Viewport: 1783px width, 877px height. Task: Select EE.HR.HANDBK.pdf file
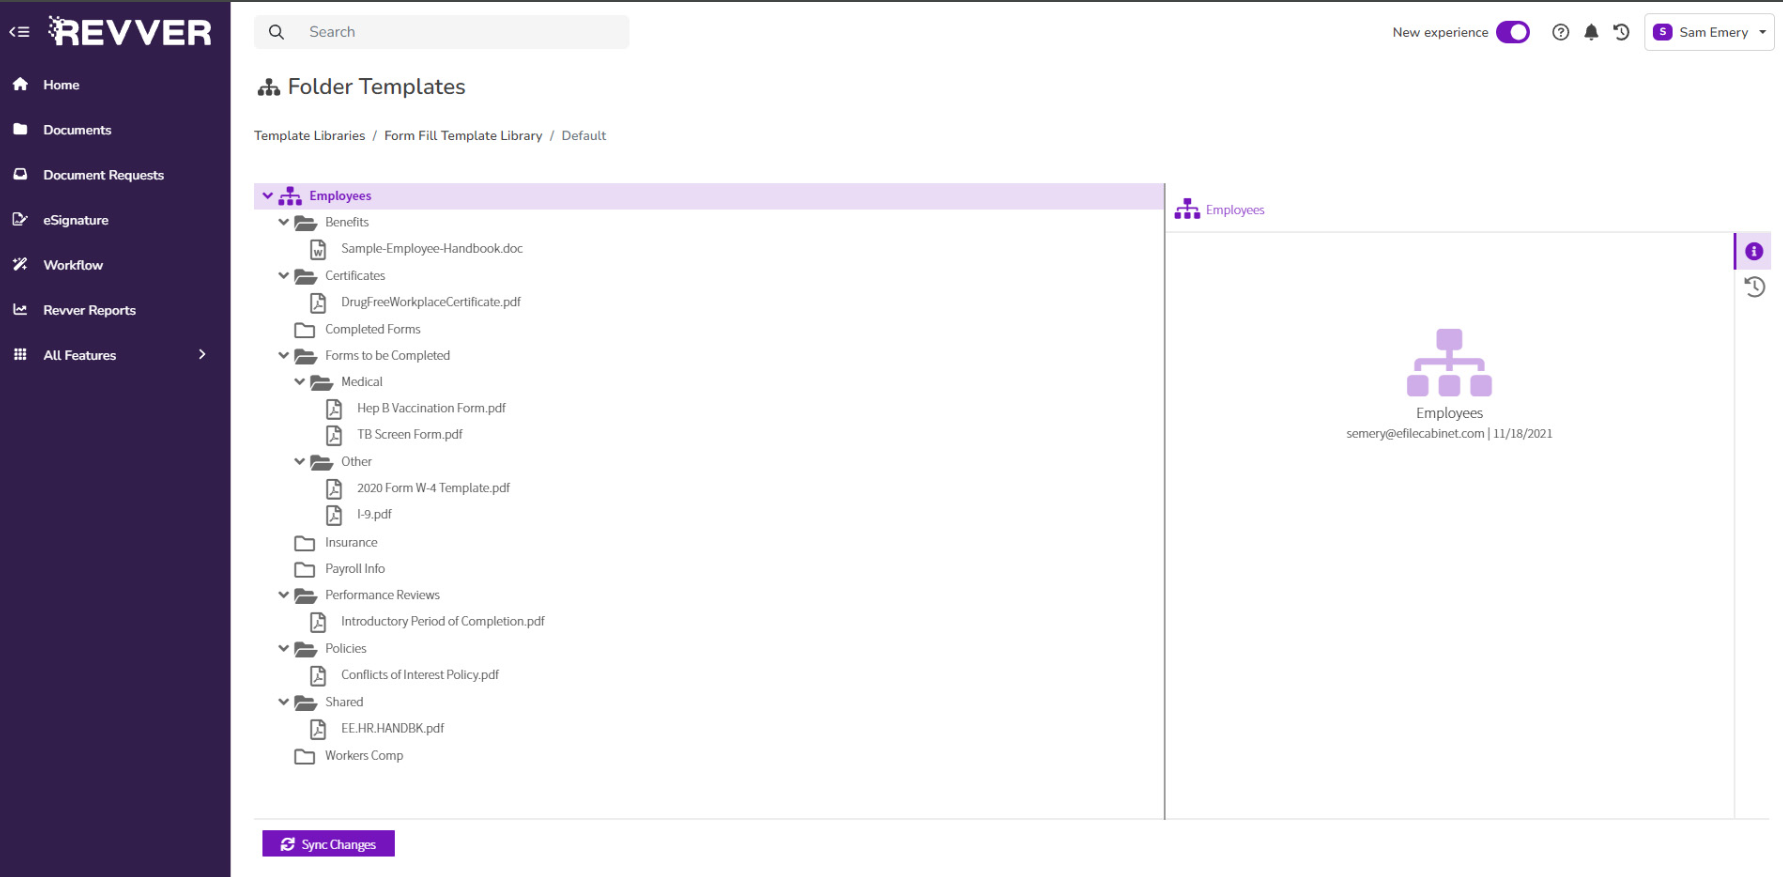(392, 728)
